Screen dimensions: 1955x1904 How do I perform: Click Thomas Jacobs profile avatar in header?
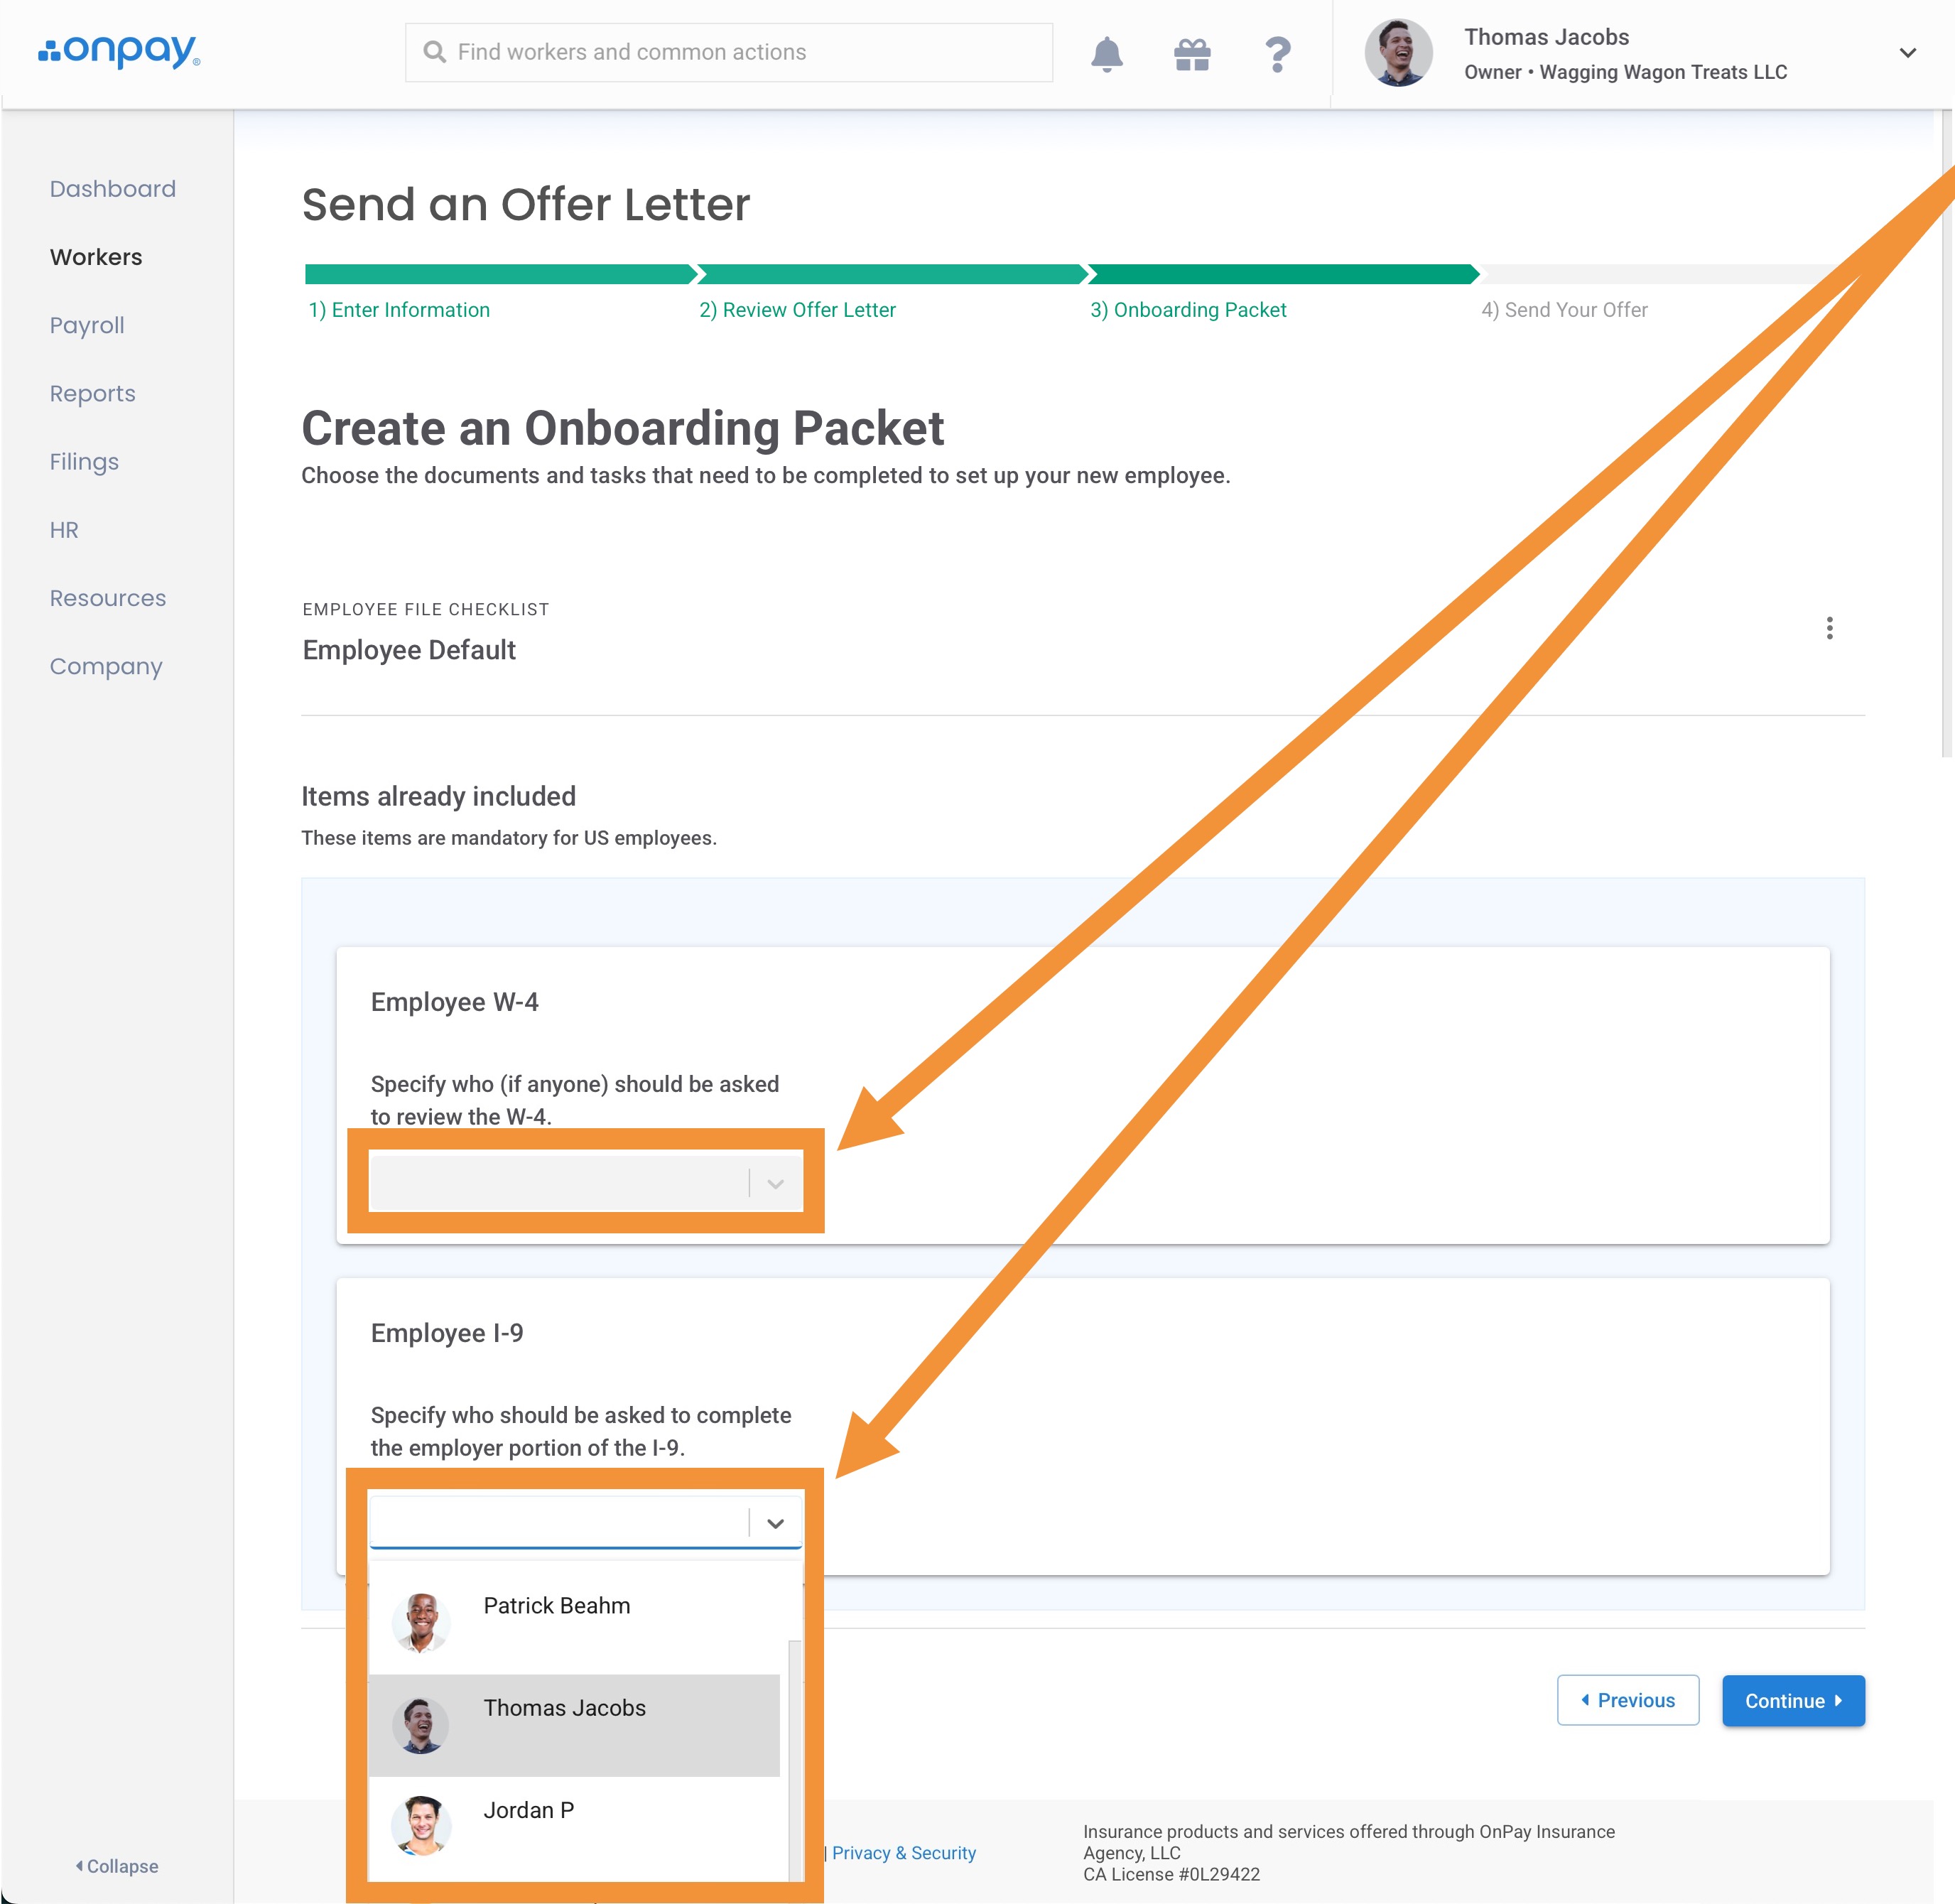pos(1397,53)
